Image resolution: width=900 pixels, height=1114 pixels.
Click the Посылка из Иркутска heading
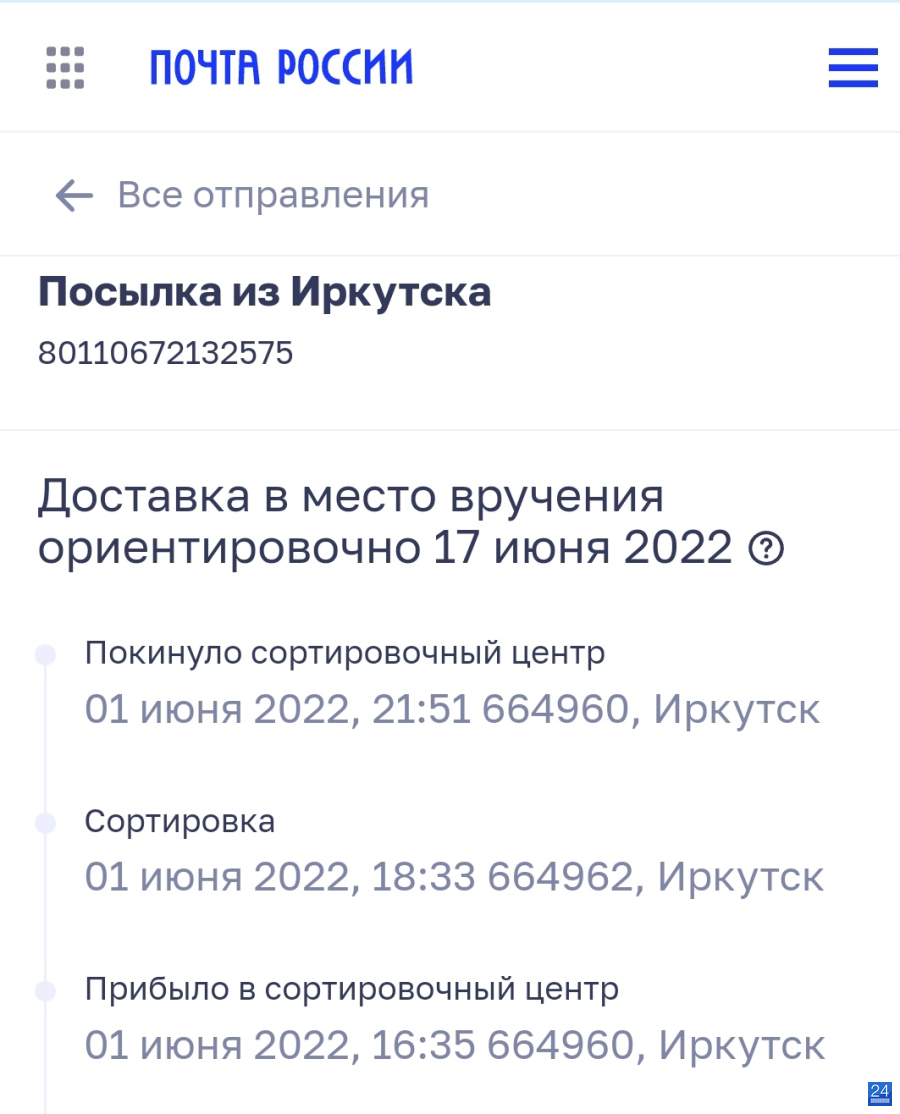tap(264, 292)
